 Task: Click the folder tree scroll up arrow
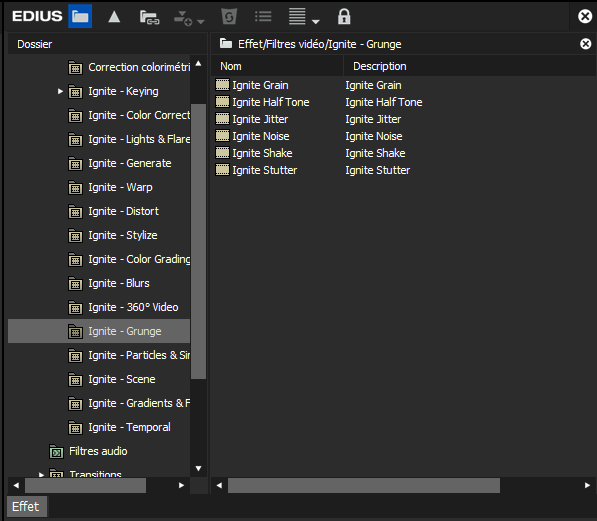point(198,64)
